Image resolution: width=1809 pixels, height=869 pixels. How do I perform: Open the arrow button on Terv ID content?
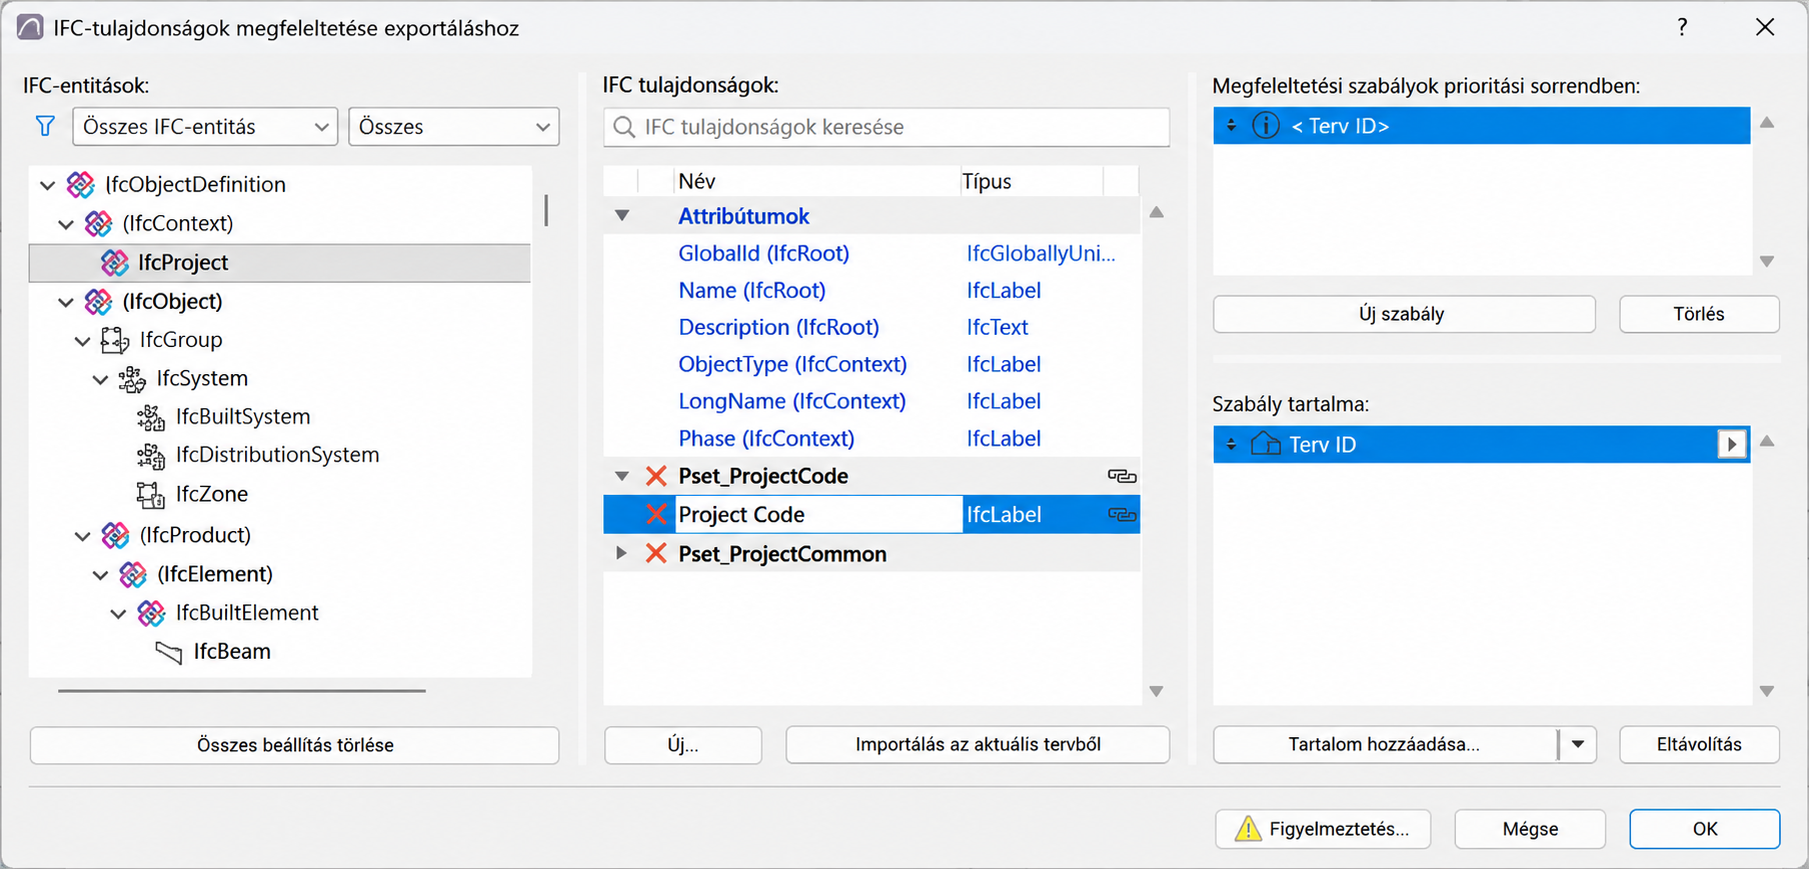coord(1731,444)
